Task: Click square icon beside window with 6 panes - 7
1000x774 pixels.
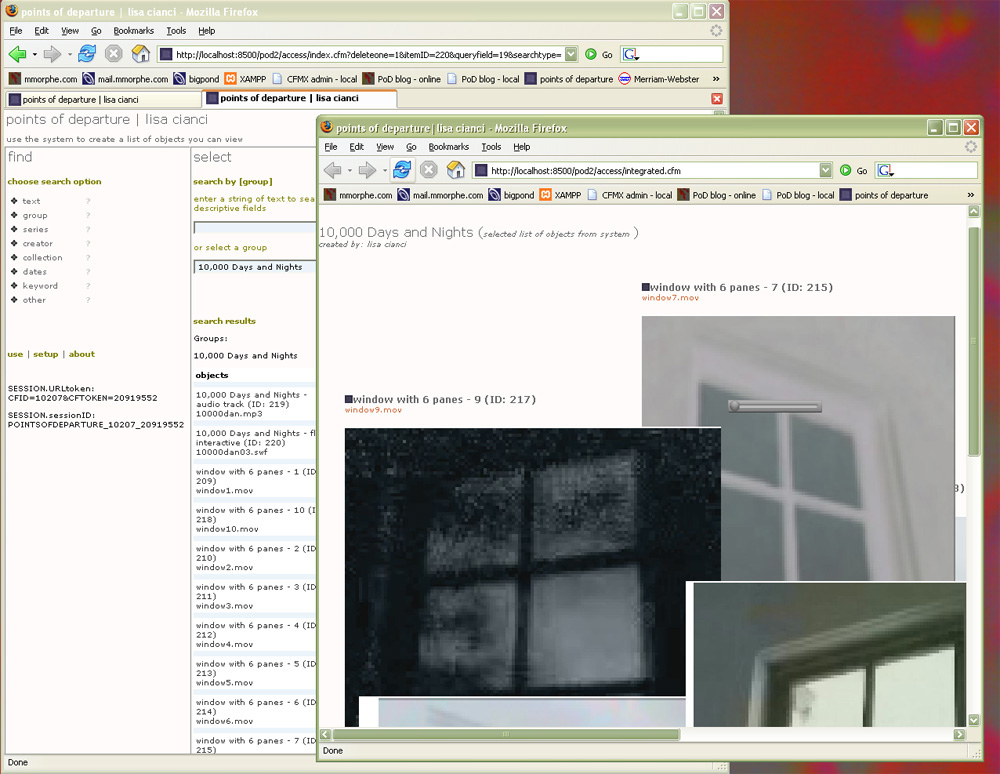Action: [x=645, y=288]
